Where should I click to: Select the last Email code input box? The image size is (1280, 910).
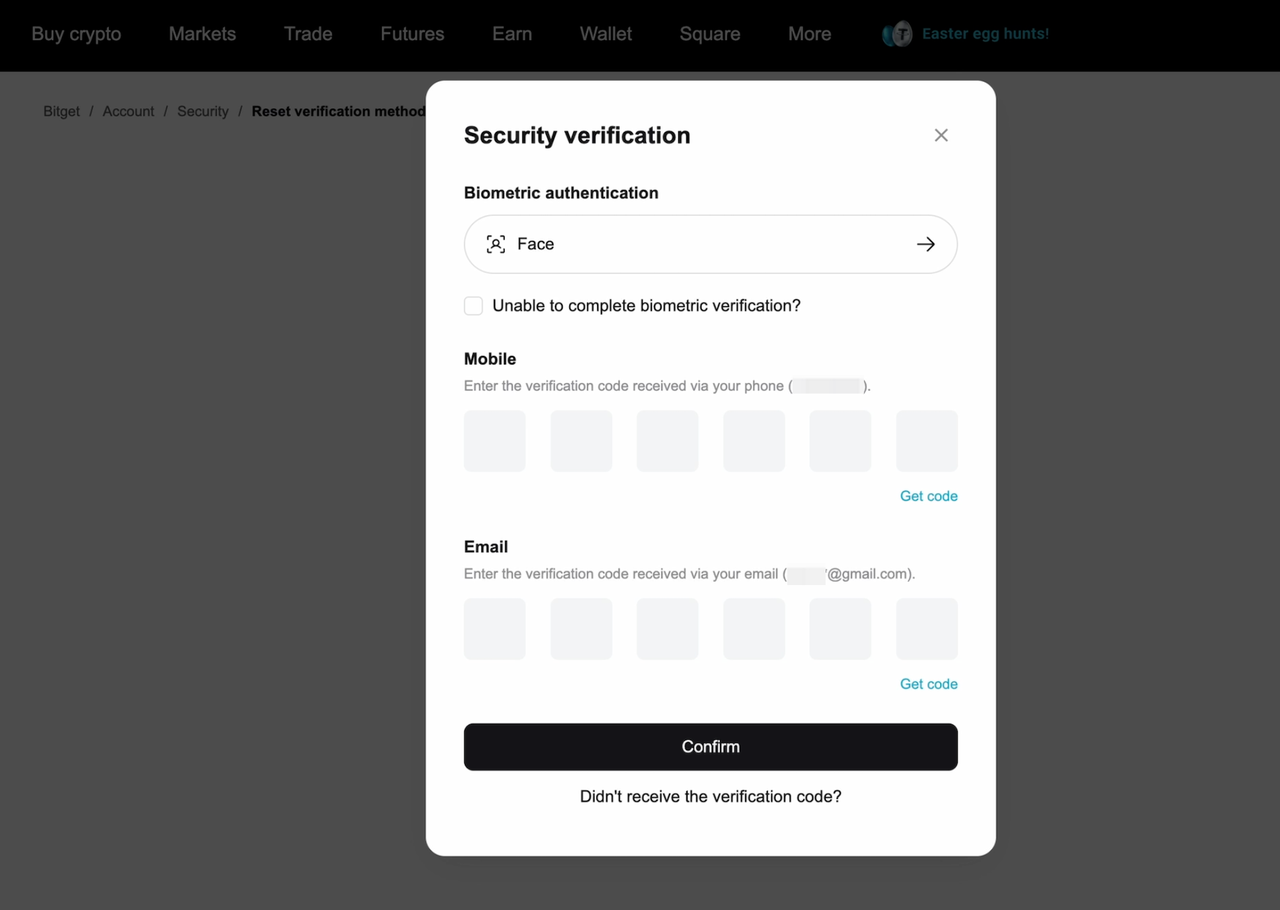926,628
